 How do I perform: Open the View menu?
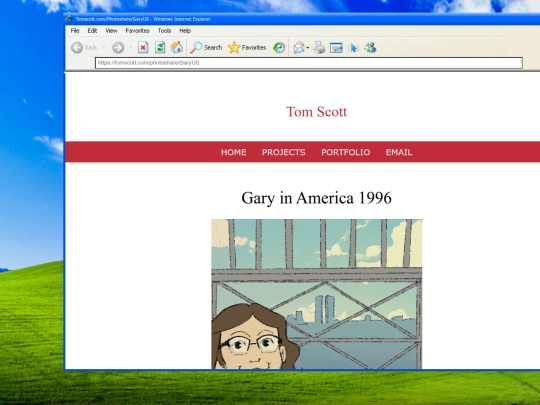pos(112,31)
